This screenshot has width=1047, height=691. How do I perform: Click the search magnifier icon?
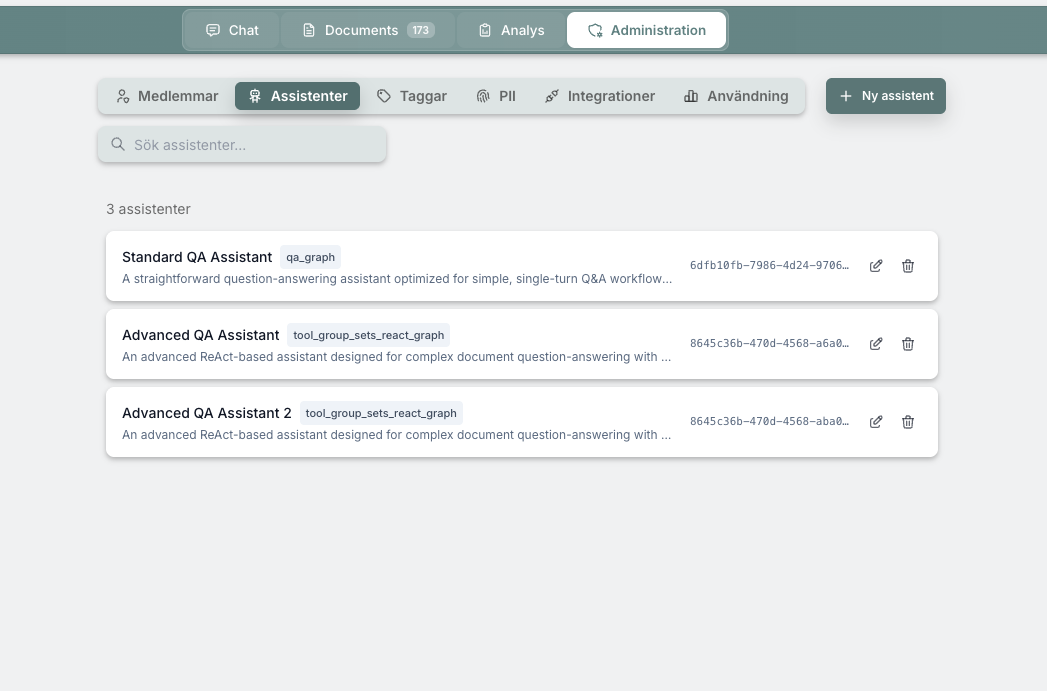coord(118,144)
